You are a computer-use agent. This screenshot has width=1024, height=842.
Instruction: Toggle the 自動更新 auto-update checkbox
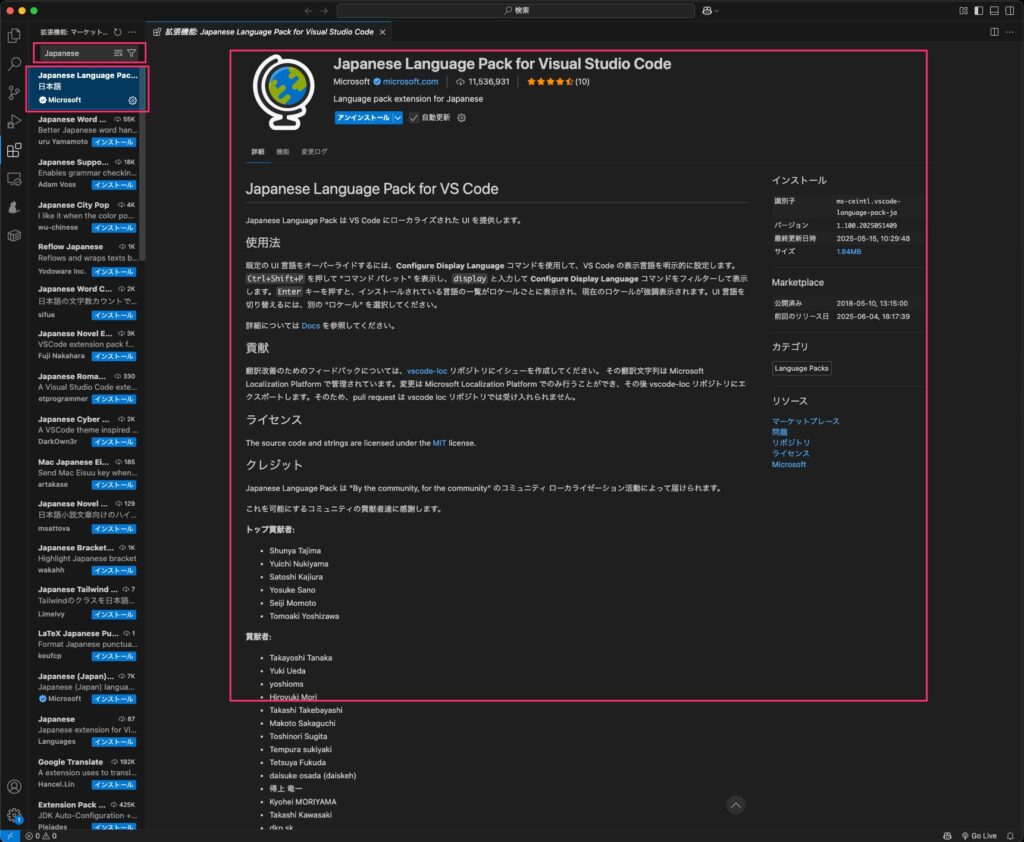coord(413,118)
